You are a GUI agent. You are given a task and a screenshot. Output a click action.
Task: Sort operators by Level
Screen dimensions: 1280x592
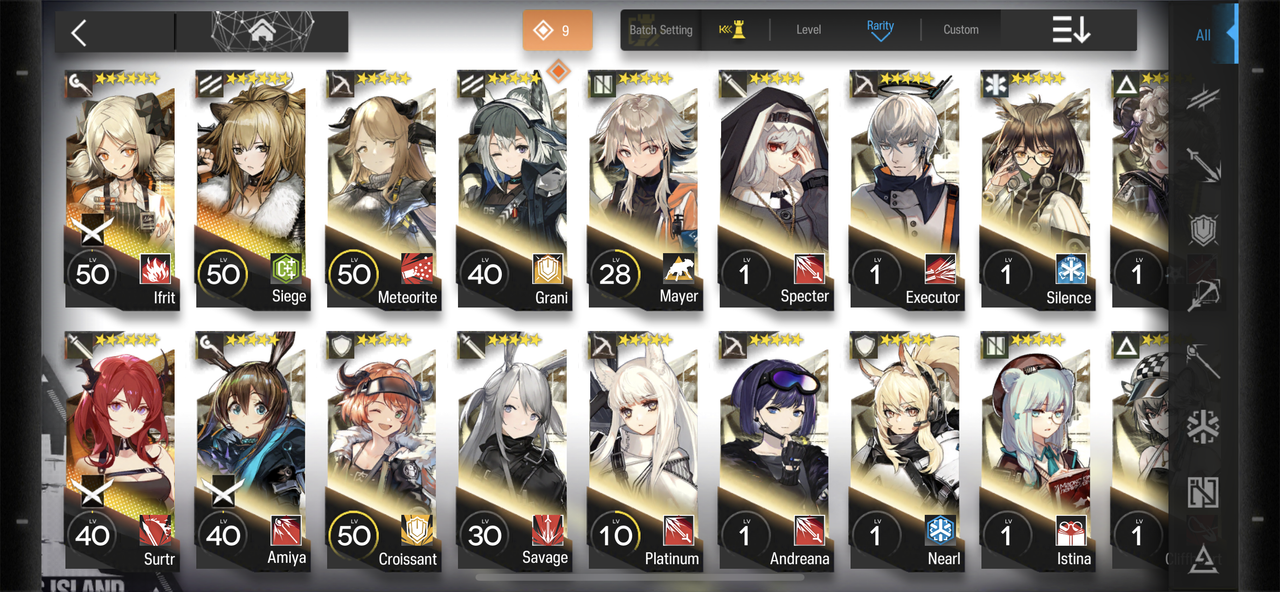click(x=809, y=30)
